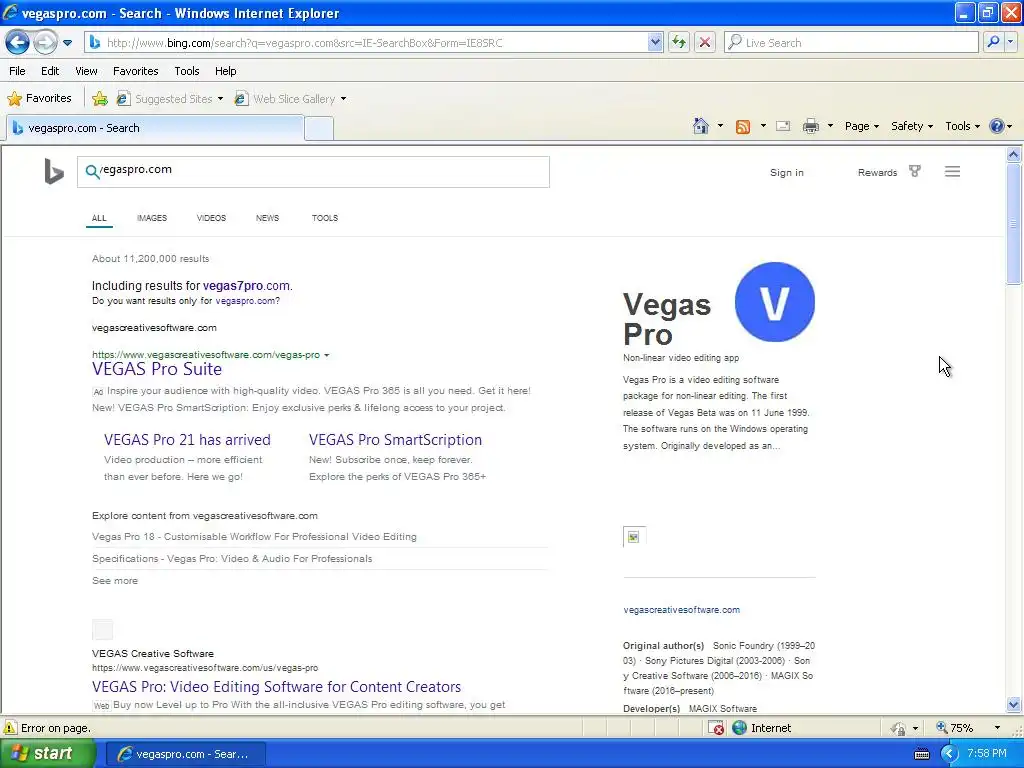Click the RSS feeds icon

[743, 127]
